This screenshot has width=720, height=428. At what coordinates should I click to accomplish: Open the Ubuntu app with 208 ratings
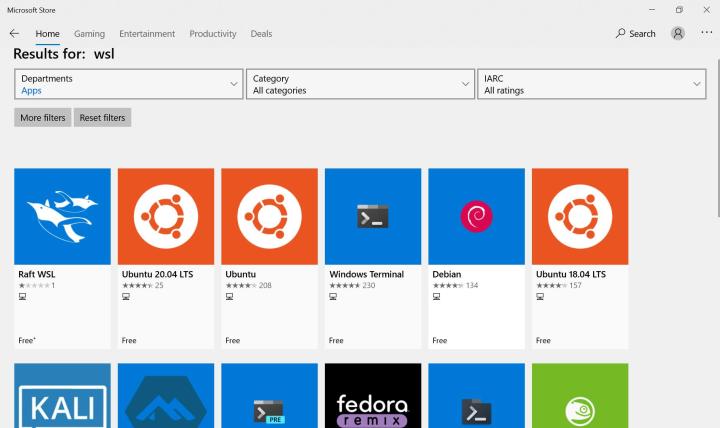tap(269, 259)
